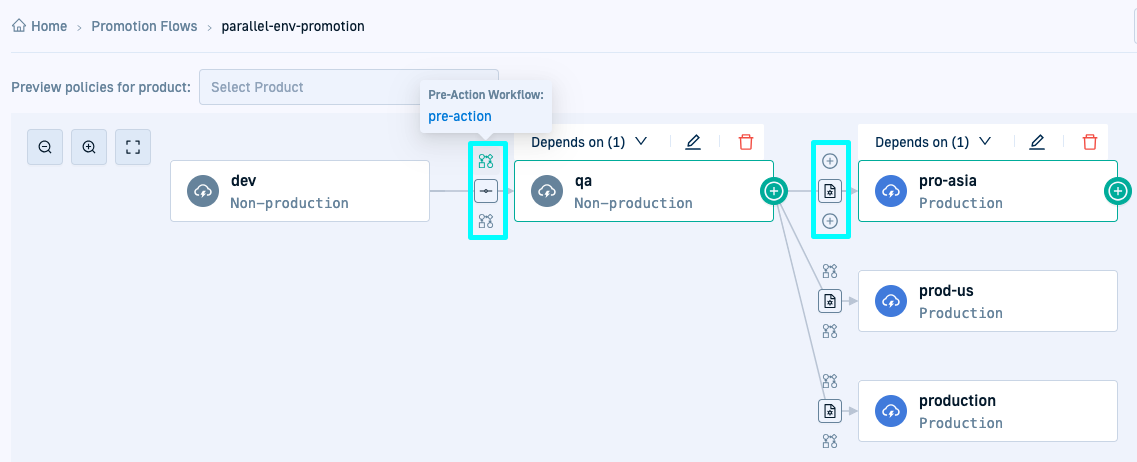Viewport: 1137px width, 462px height.
Task: Click green plus button on qa node
Action: [773, 190]
